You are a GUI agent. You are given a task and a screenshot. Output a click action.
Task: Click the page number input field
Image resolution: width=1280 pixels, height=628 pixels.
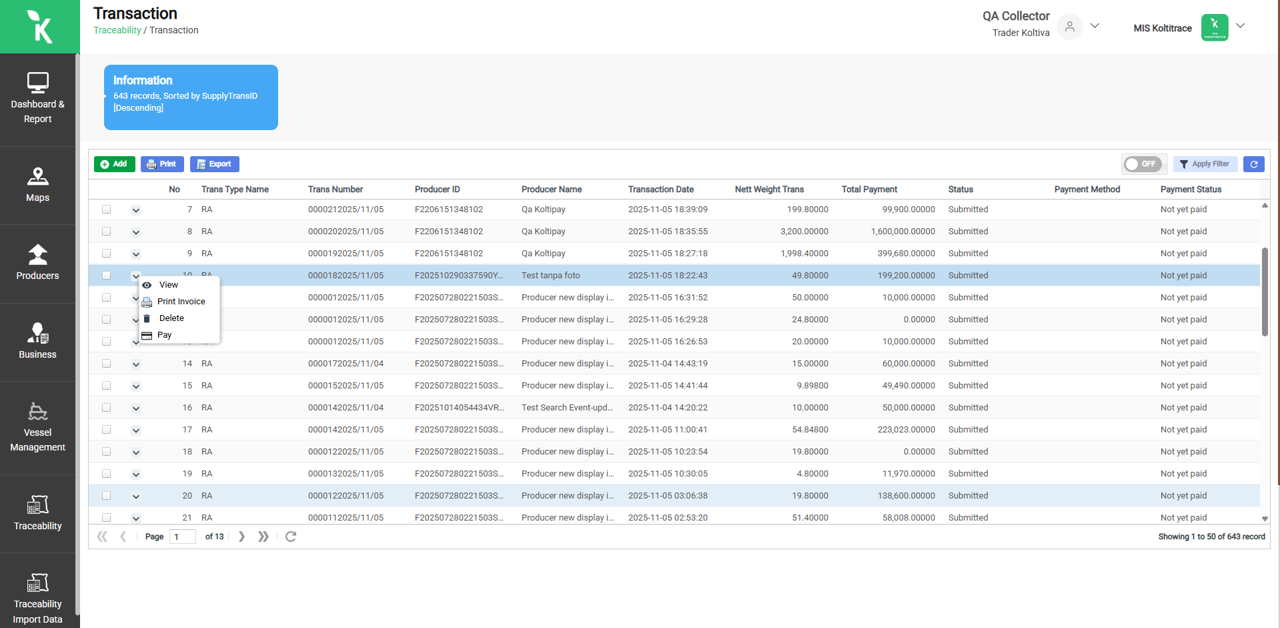tap(183, 536)
